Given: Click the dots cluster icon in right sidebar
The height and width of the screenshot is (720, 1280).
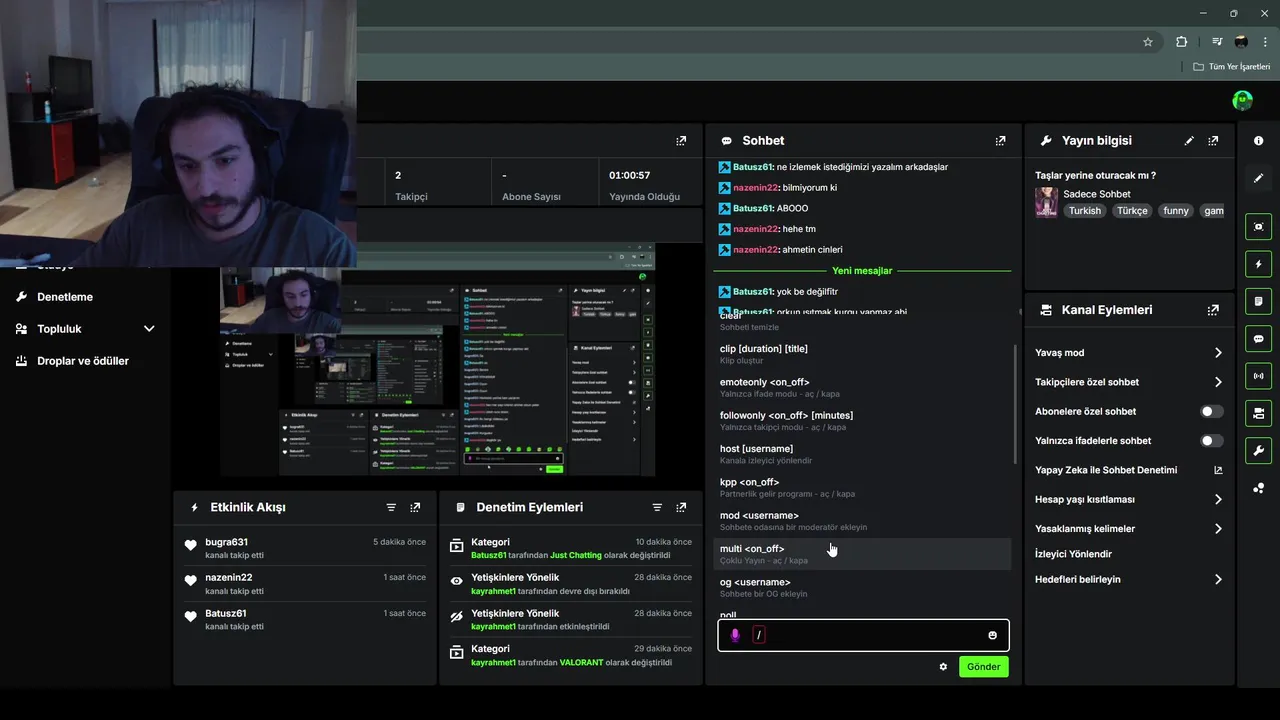Looking at the screenshot, I should 1258,488.
